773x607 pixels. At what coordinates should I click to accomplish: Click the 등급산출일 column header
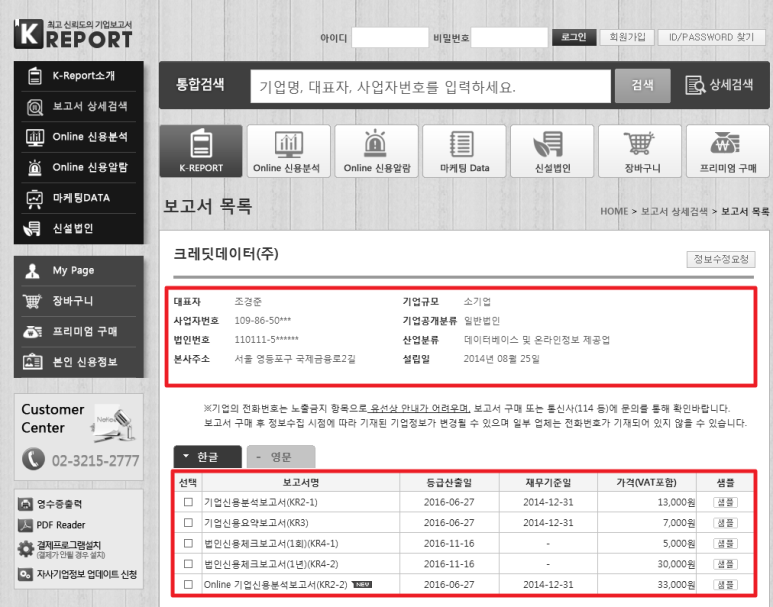point(449,482)
